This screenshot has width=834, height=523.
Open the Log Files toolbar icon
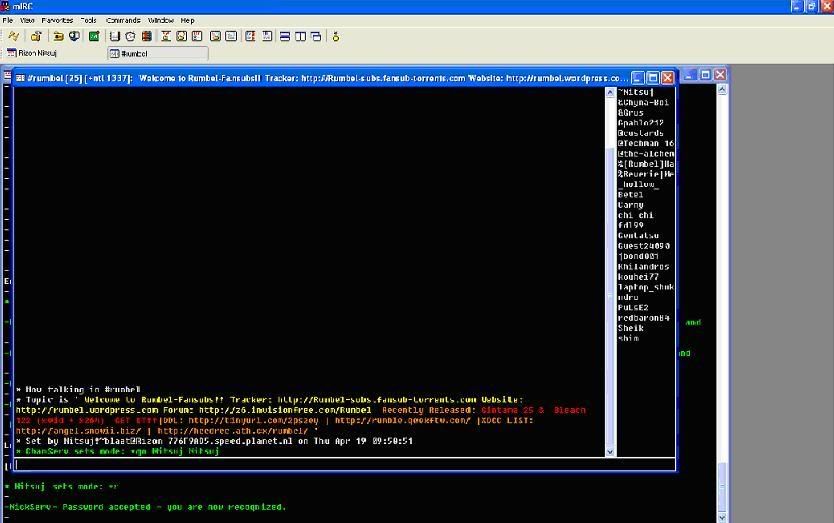[231, 36]
